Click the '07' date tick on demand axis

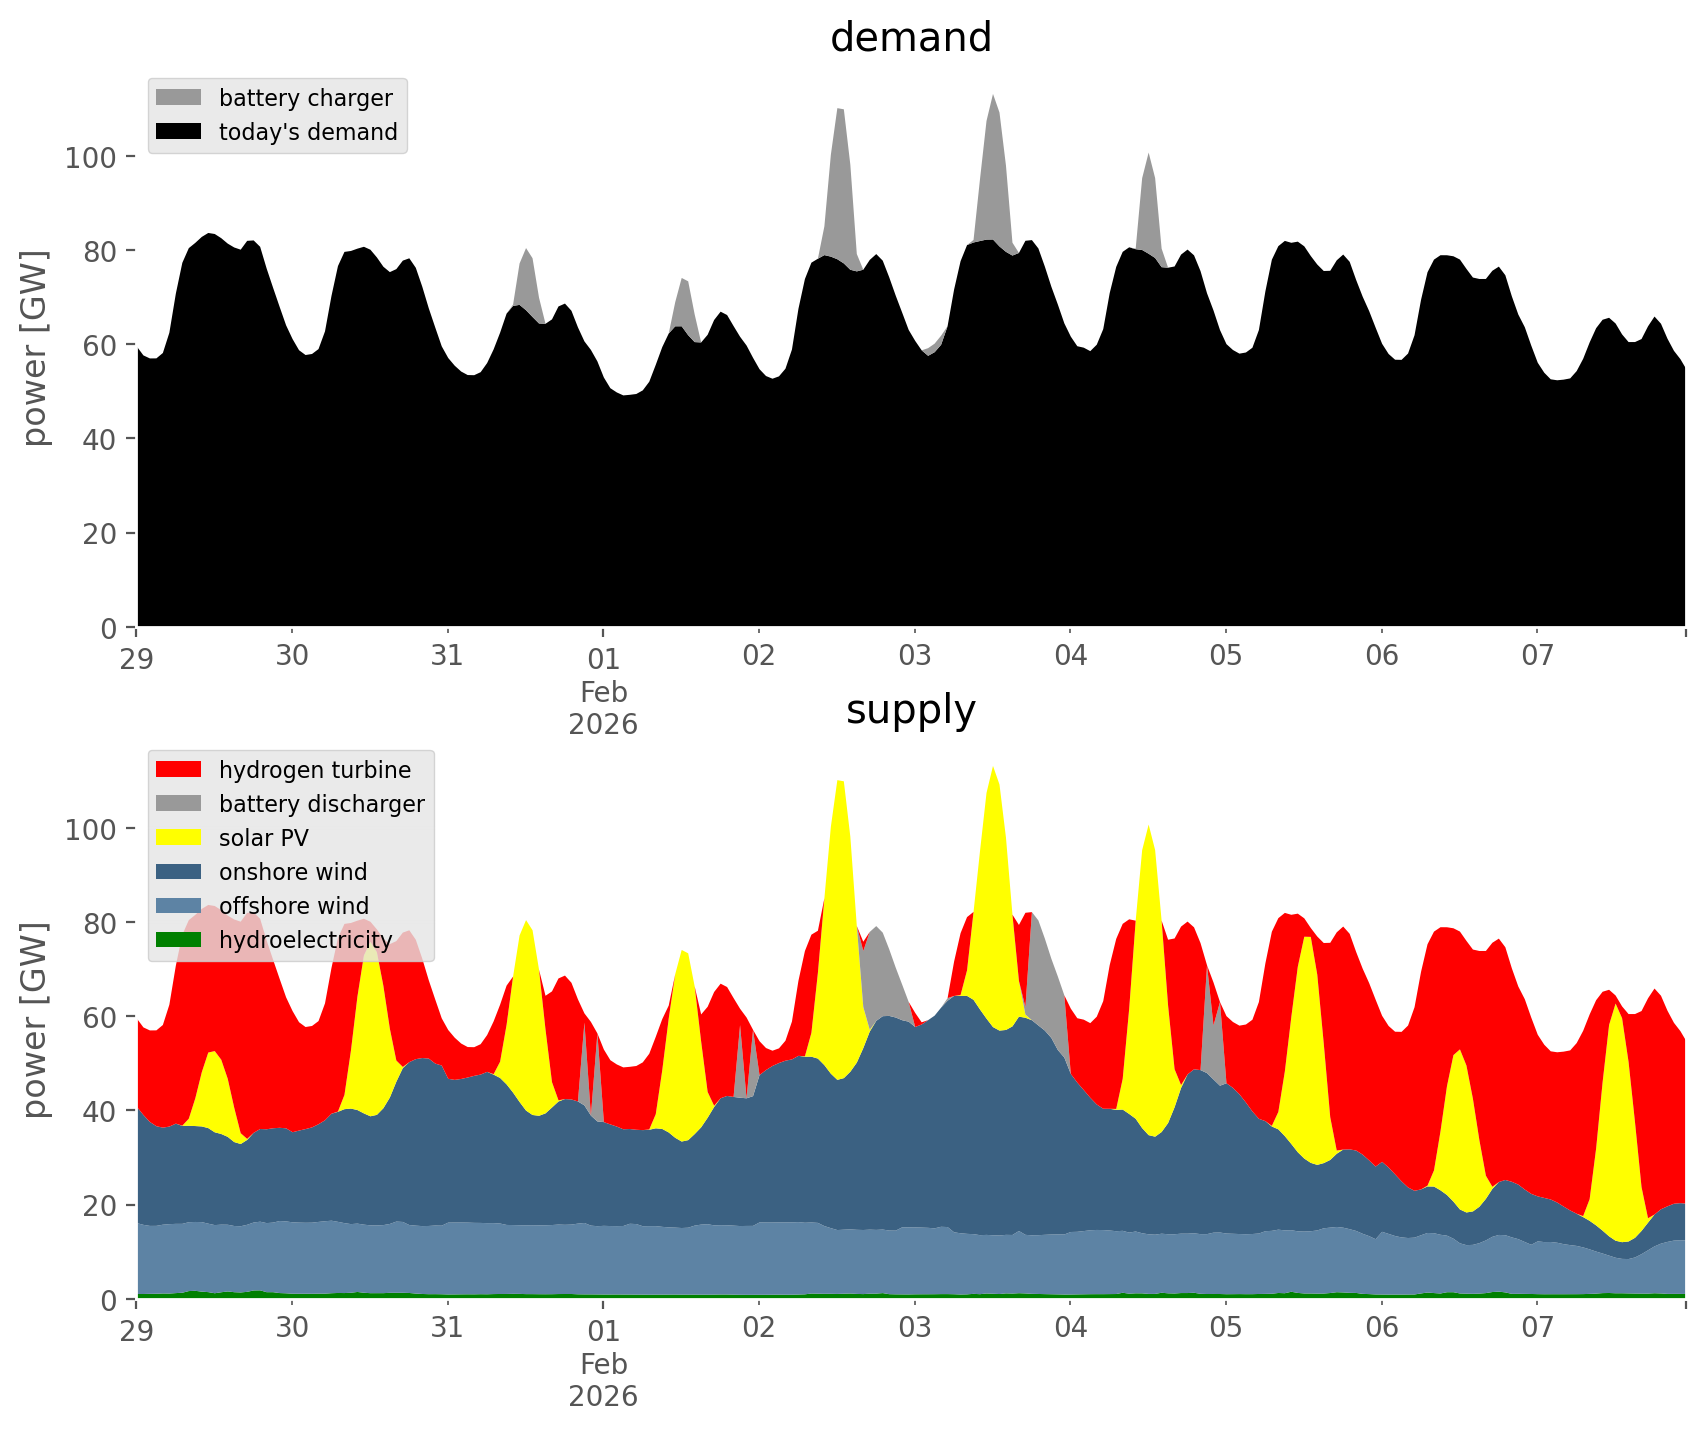pos(1537,657)
